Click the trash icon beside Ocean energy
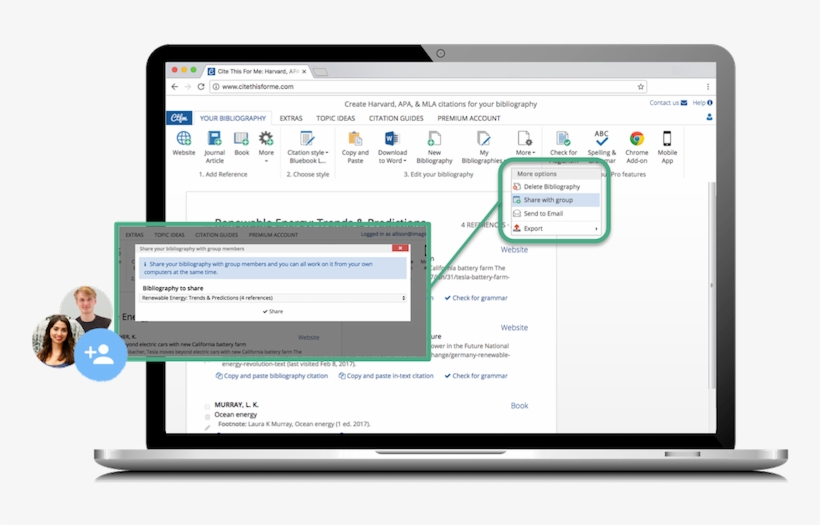The width and height of the screenshot is (820, 525). [x=207, y=417]
